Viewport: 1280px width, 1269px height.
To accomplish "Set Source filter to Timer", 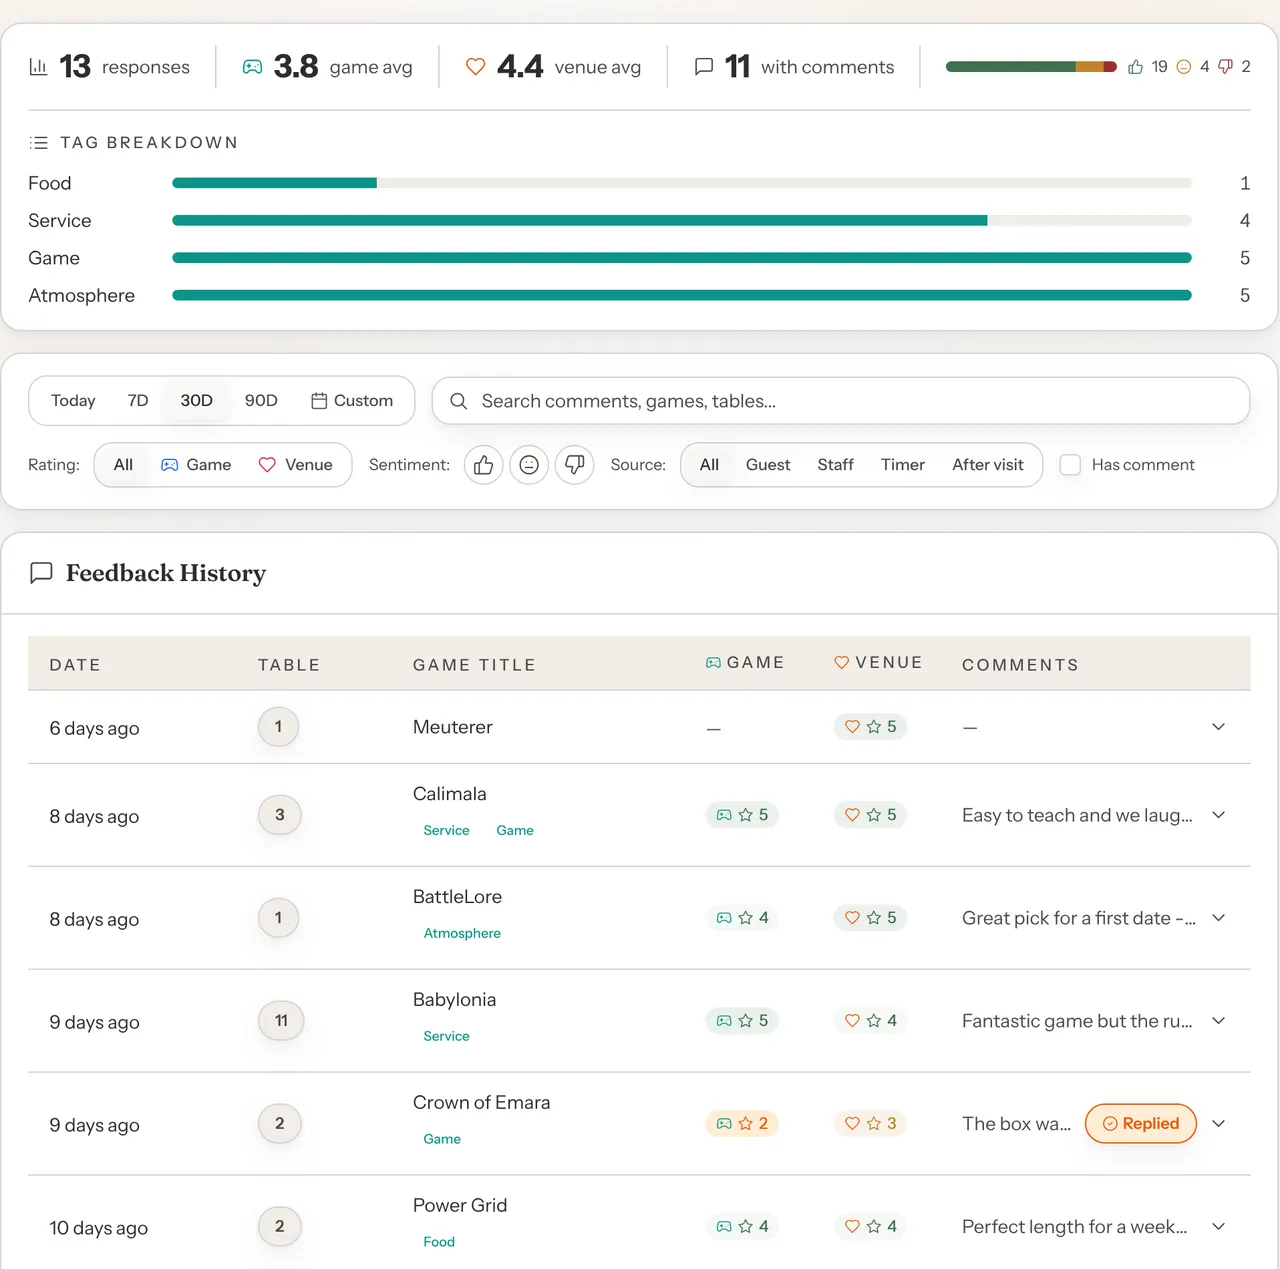I will 903,465.
